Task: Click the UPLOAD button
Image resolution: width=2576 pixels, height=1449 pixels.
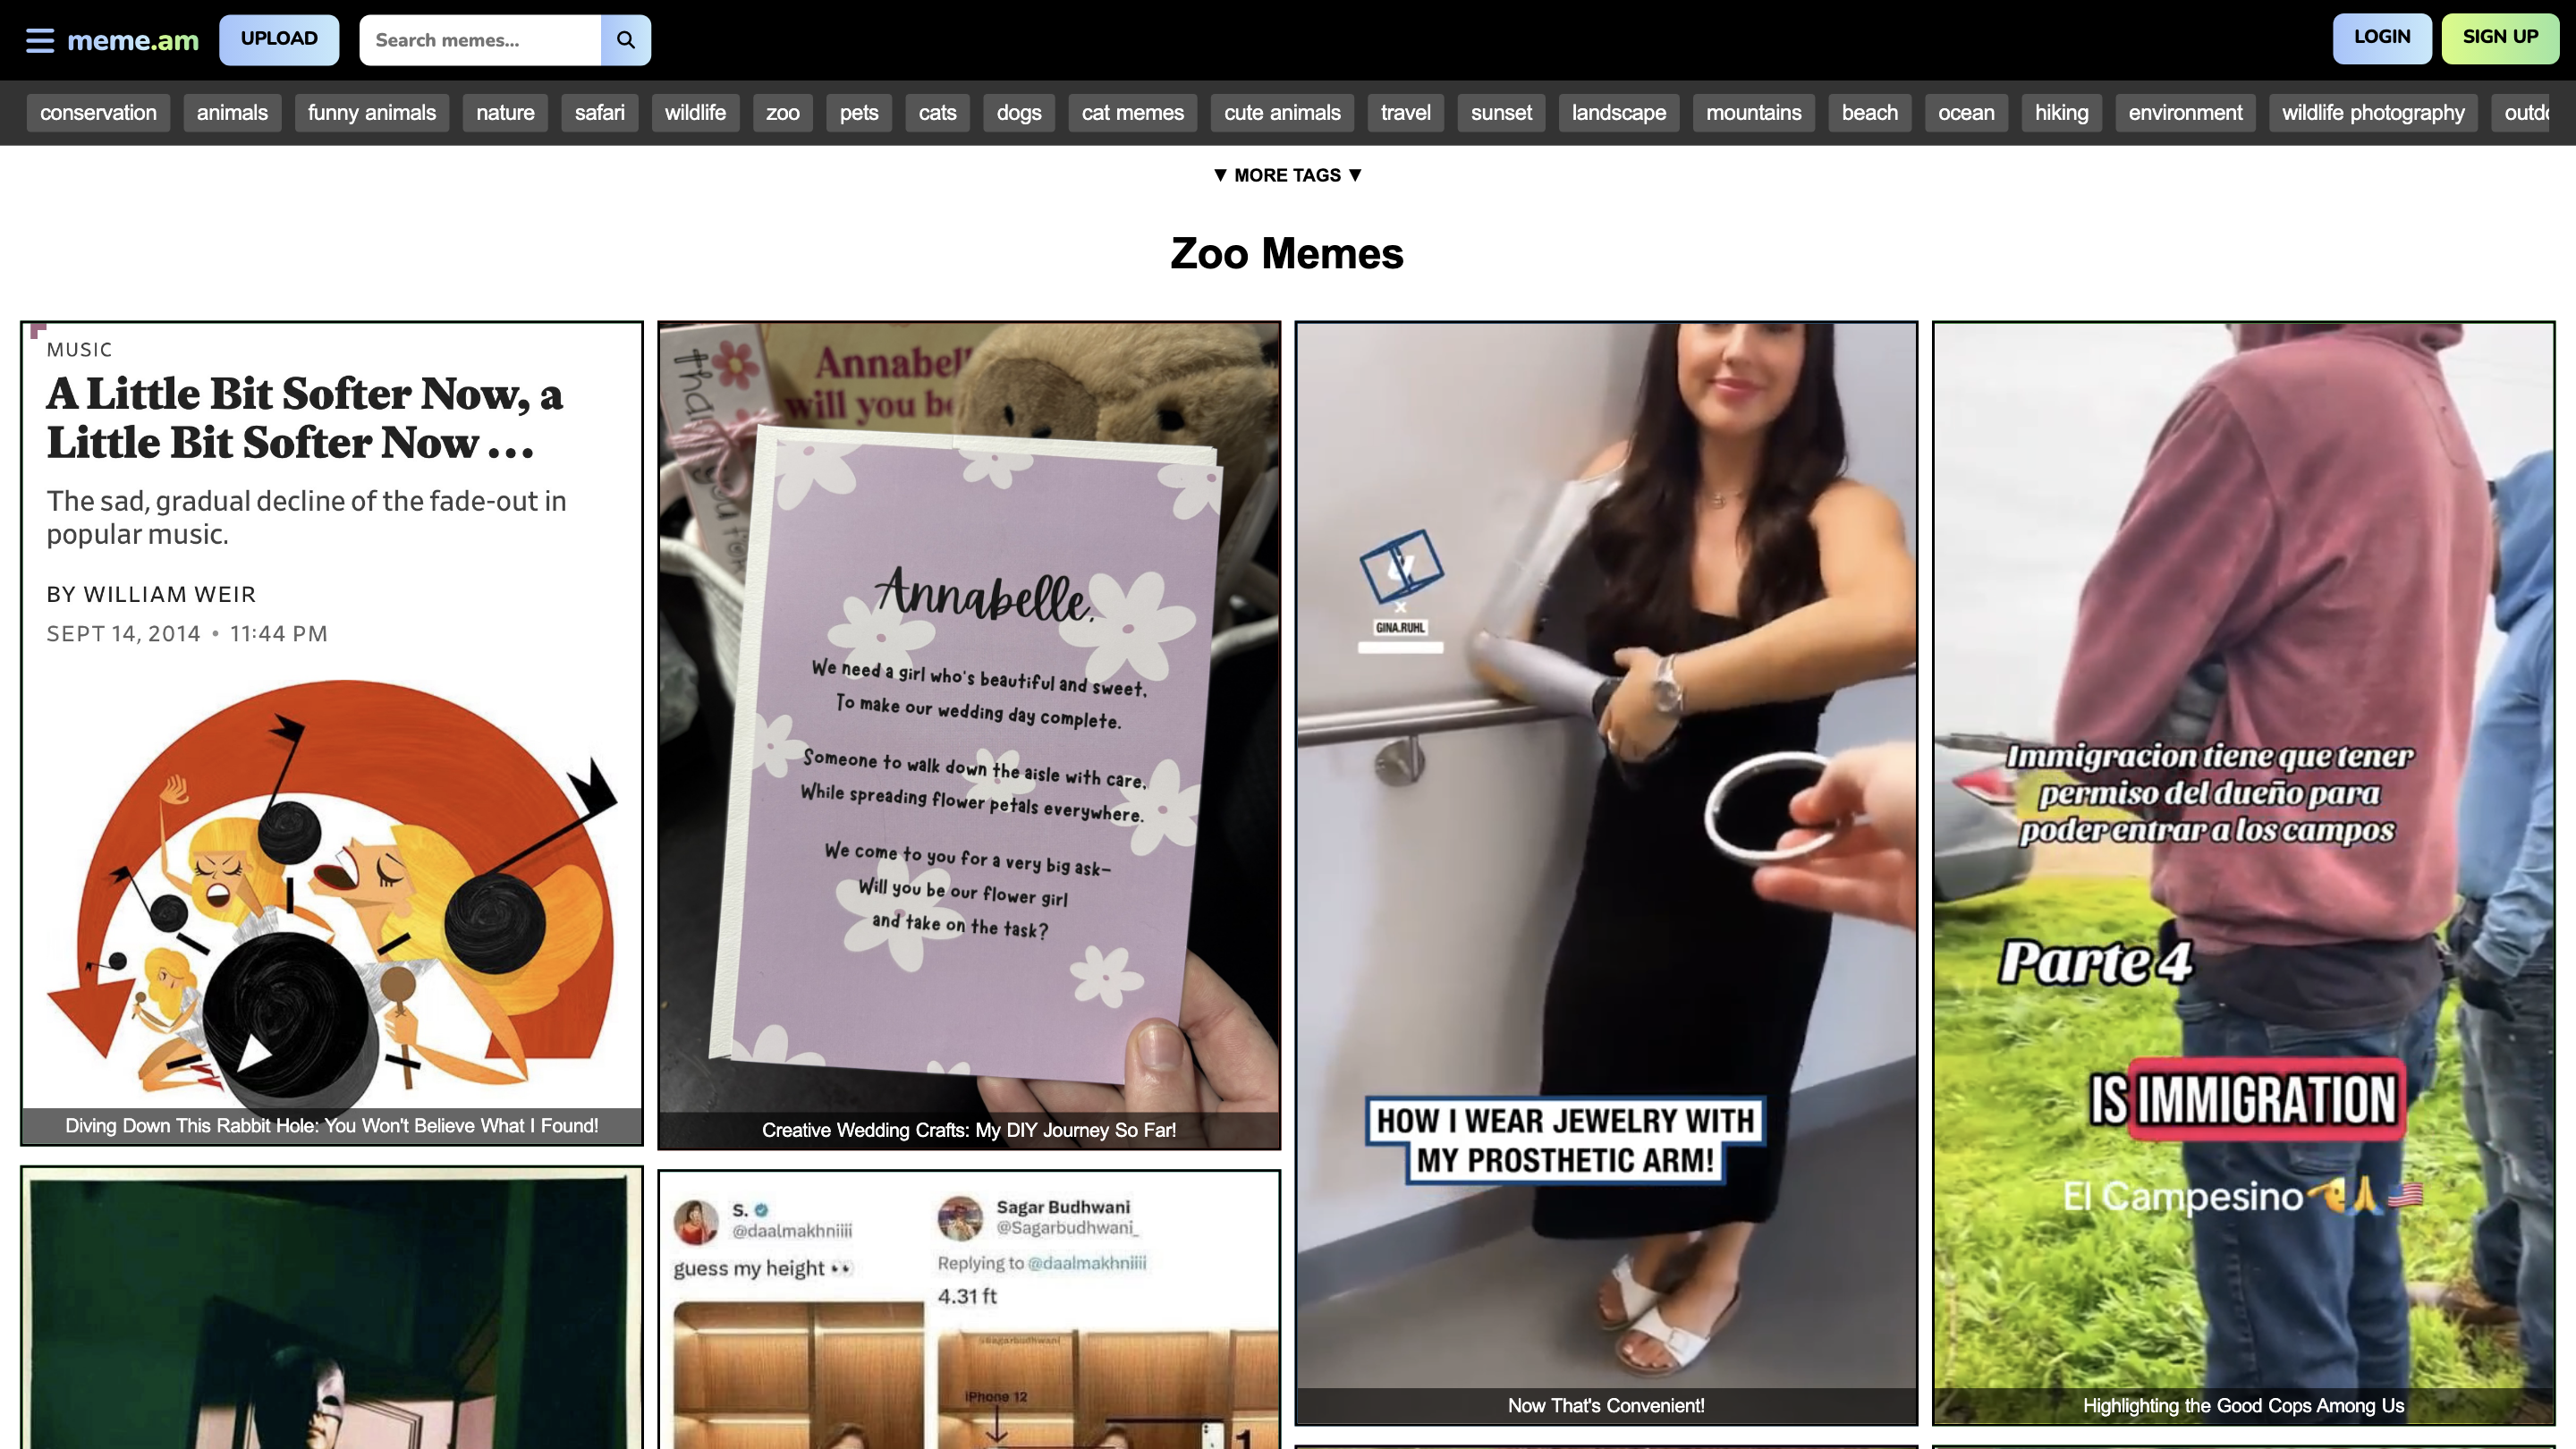Action: (x=279, y=39)
